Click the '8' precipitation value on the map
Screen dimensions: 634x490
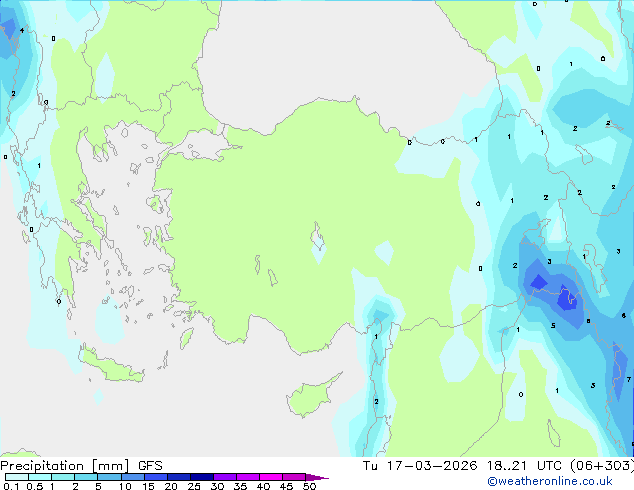click(588, 321)
